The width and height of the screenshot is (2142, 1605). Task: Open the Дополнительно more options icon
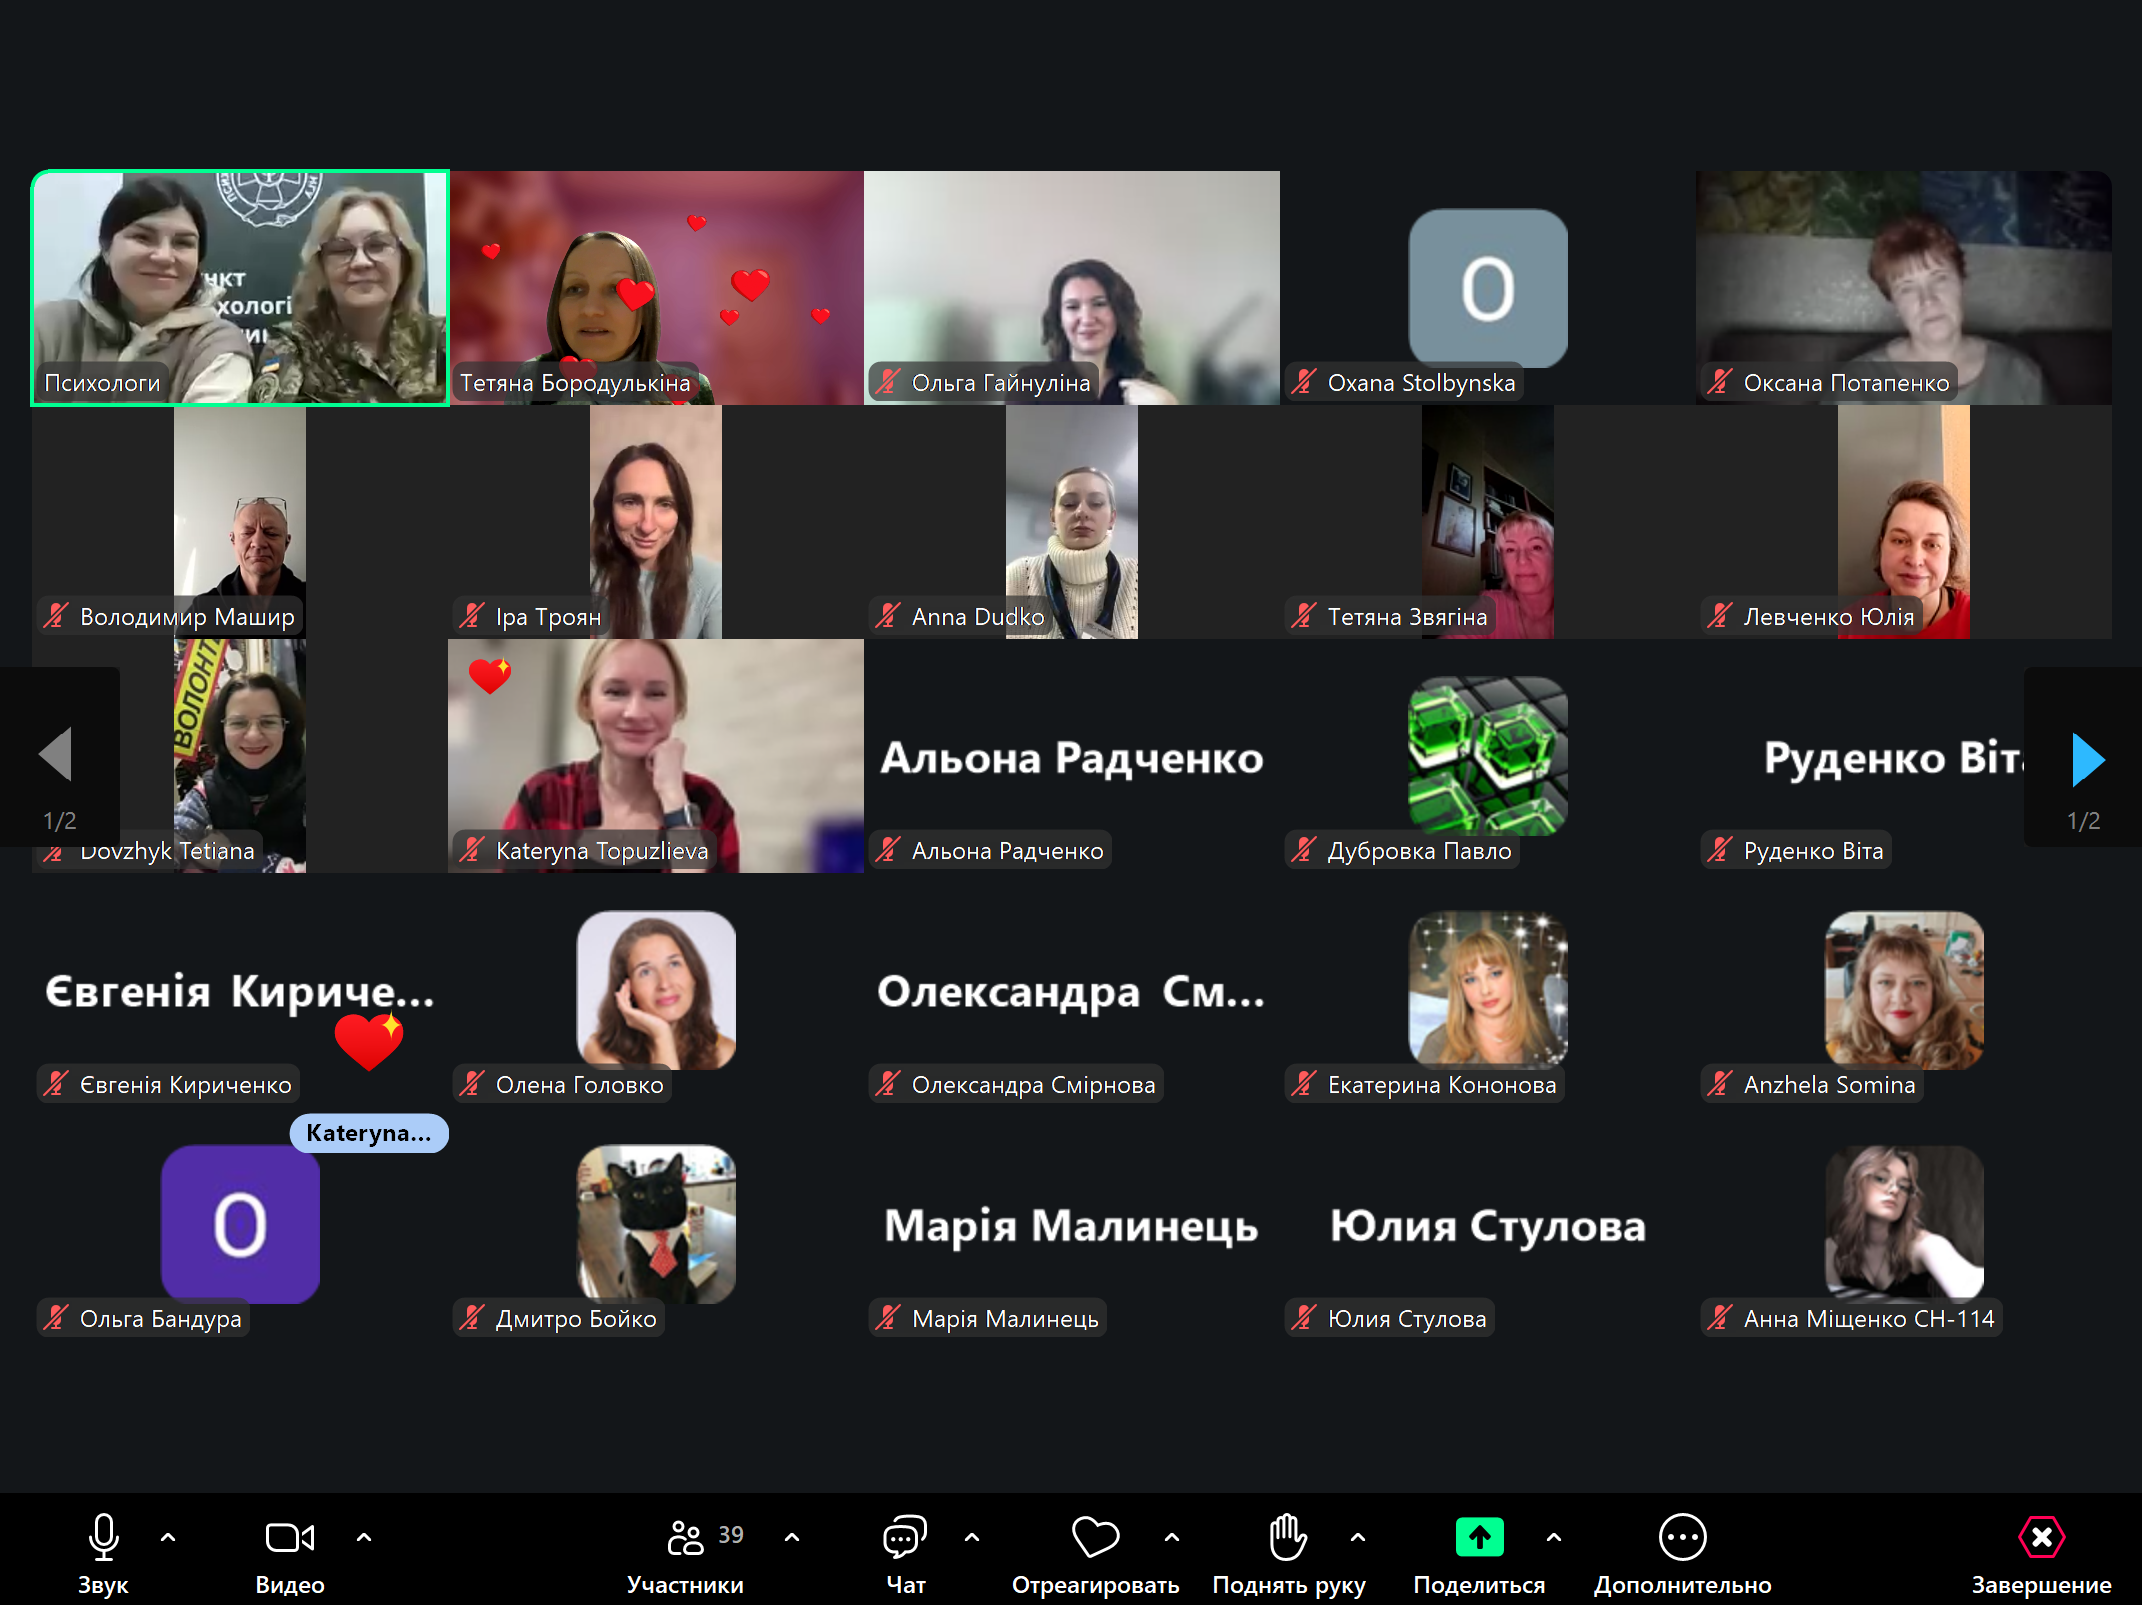click(1682, 1537)
